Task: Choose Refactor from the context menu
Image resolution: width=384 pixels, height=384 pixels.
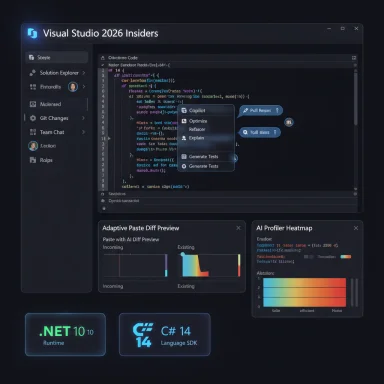Action: pos(206,129)
